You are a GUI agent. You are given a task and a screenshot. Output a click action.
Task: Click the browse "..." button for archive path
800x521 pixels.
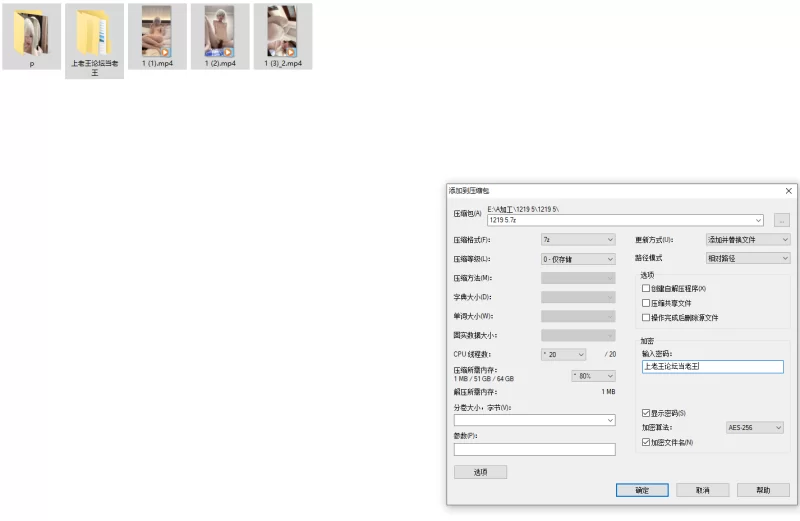[x=781, y=220]
